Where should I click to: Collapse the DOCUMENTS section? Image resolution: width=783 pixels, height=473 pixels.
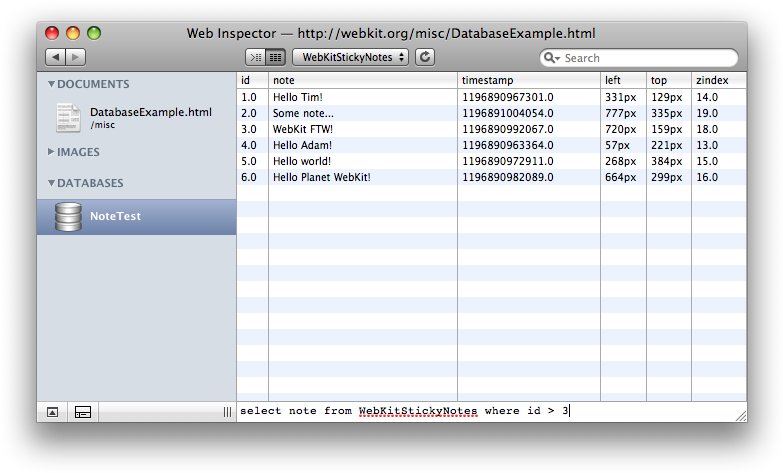(52, 84)
